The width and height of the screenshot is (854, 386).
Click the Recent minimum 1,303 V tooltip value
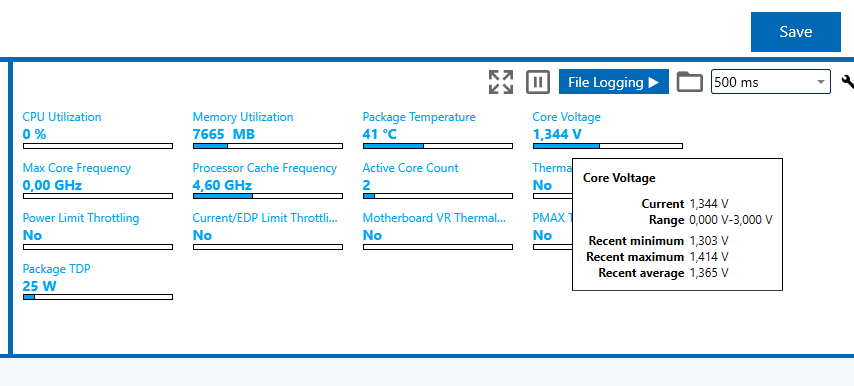pos(709,241)
